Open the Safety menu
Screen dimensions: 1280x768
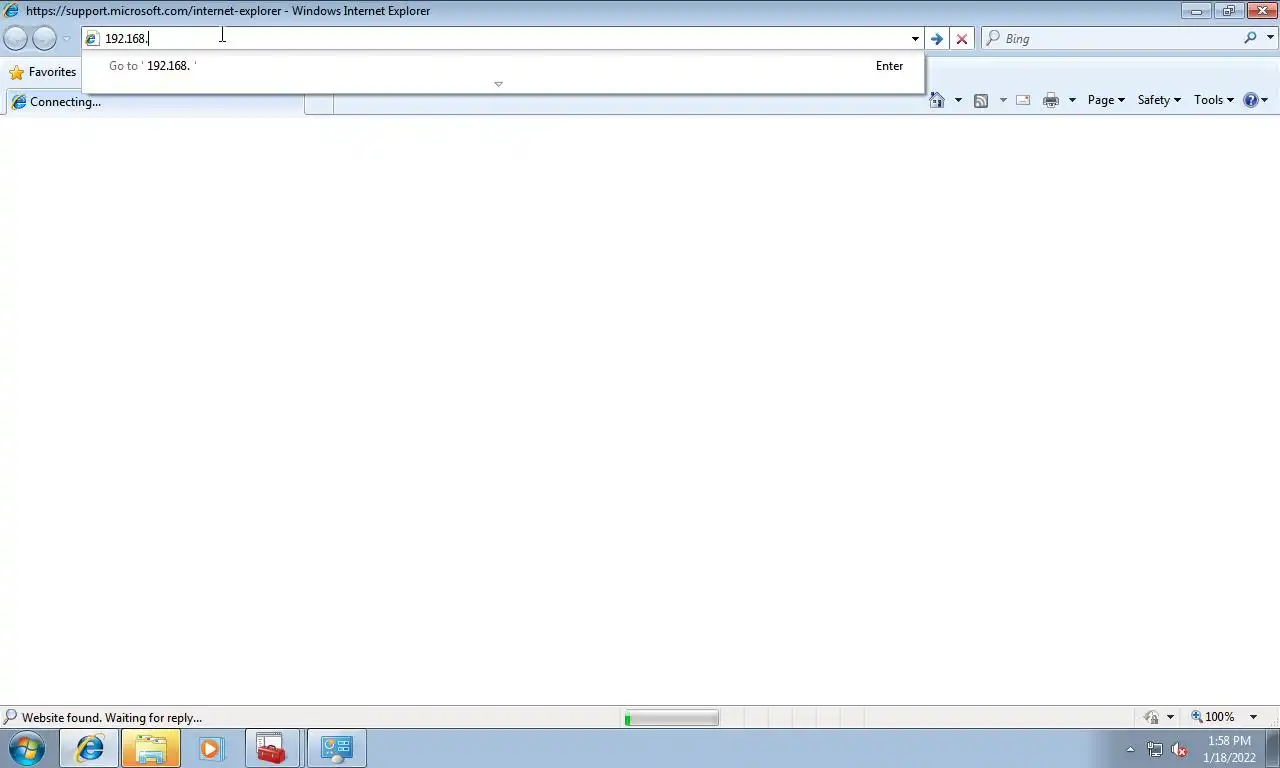coord(1159,100)
